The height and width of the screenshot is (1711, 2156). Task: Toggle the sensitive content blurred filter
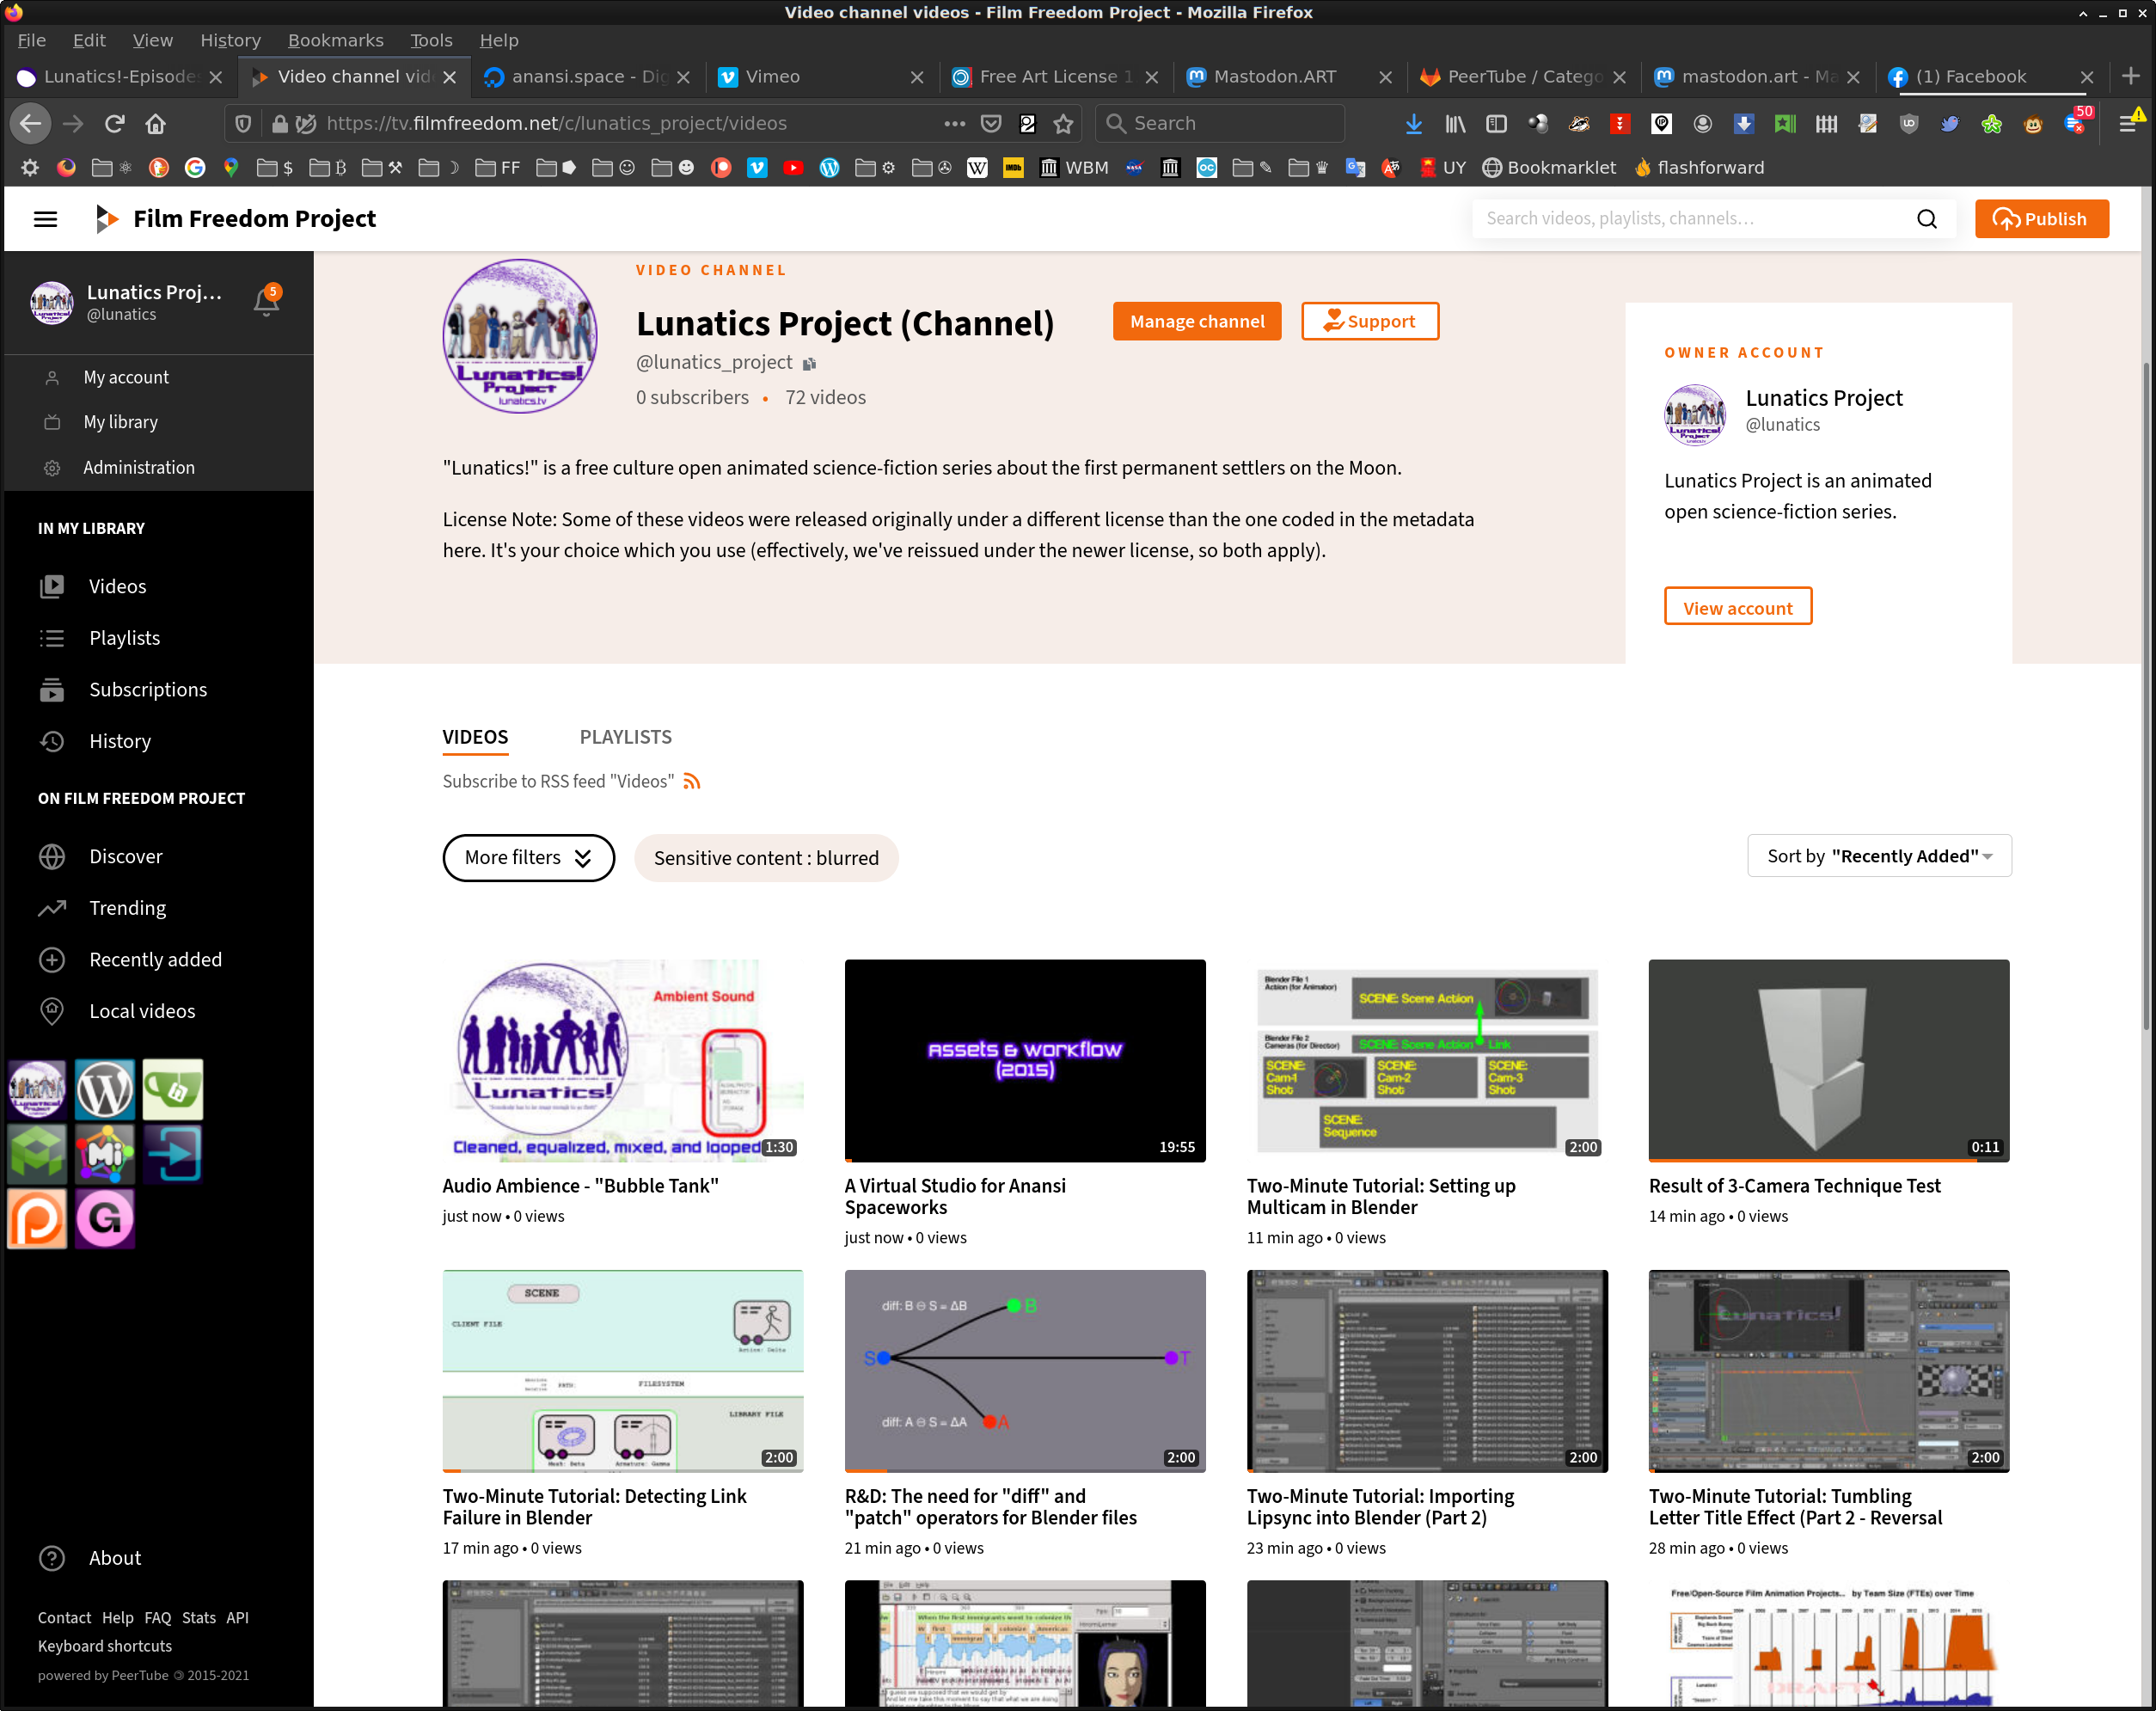click(766, 858)
